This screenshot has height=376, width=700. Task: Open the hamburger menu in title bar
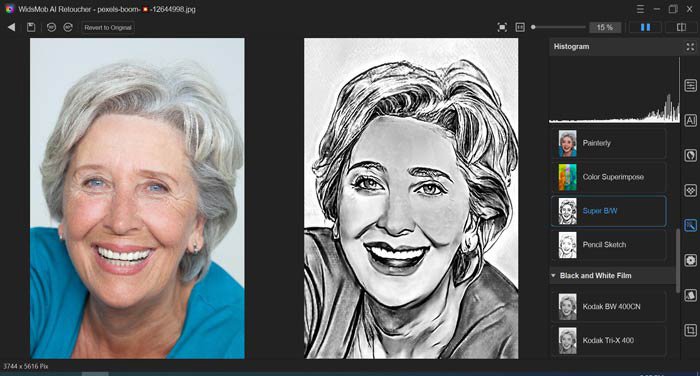pyautogui.click(x=640, y=9)
